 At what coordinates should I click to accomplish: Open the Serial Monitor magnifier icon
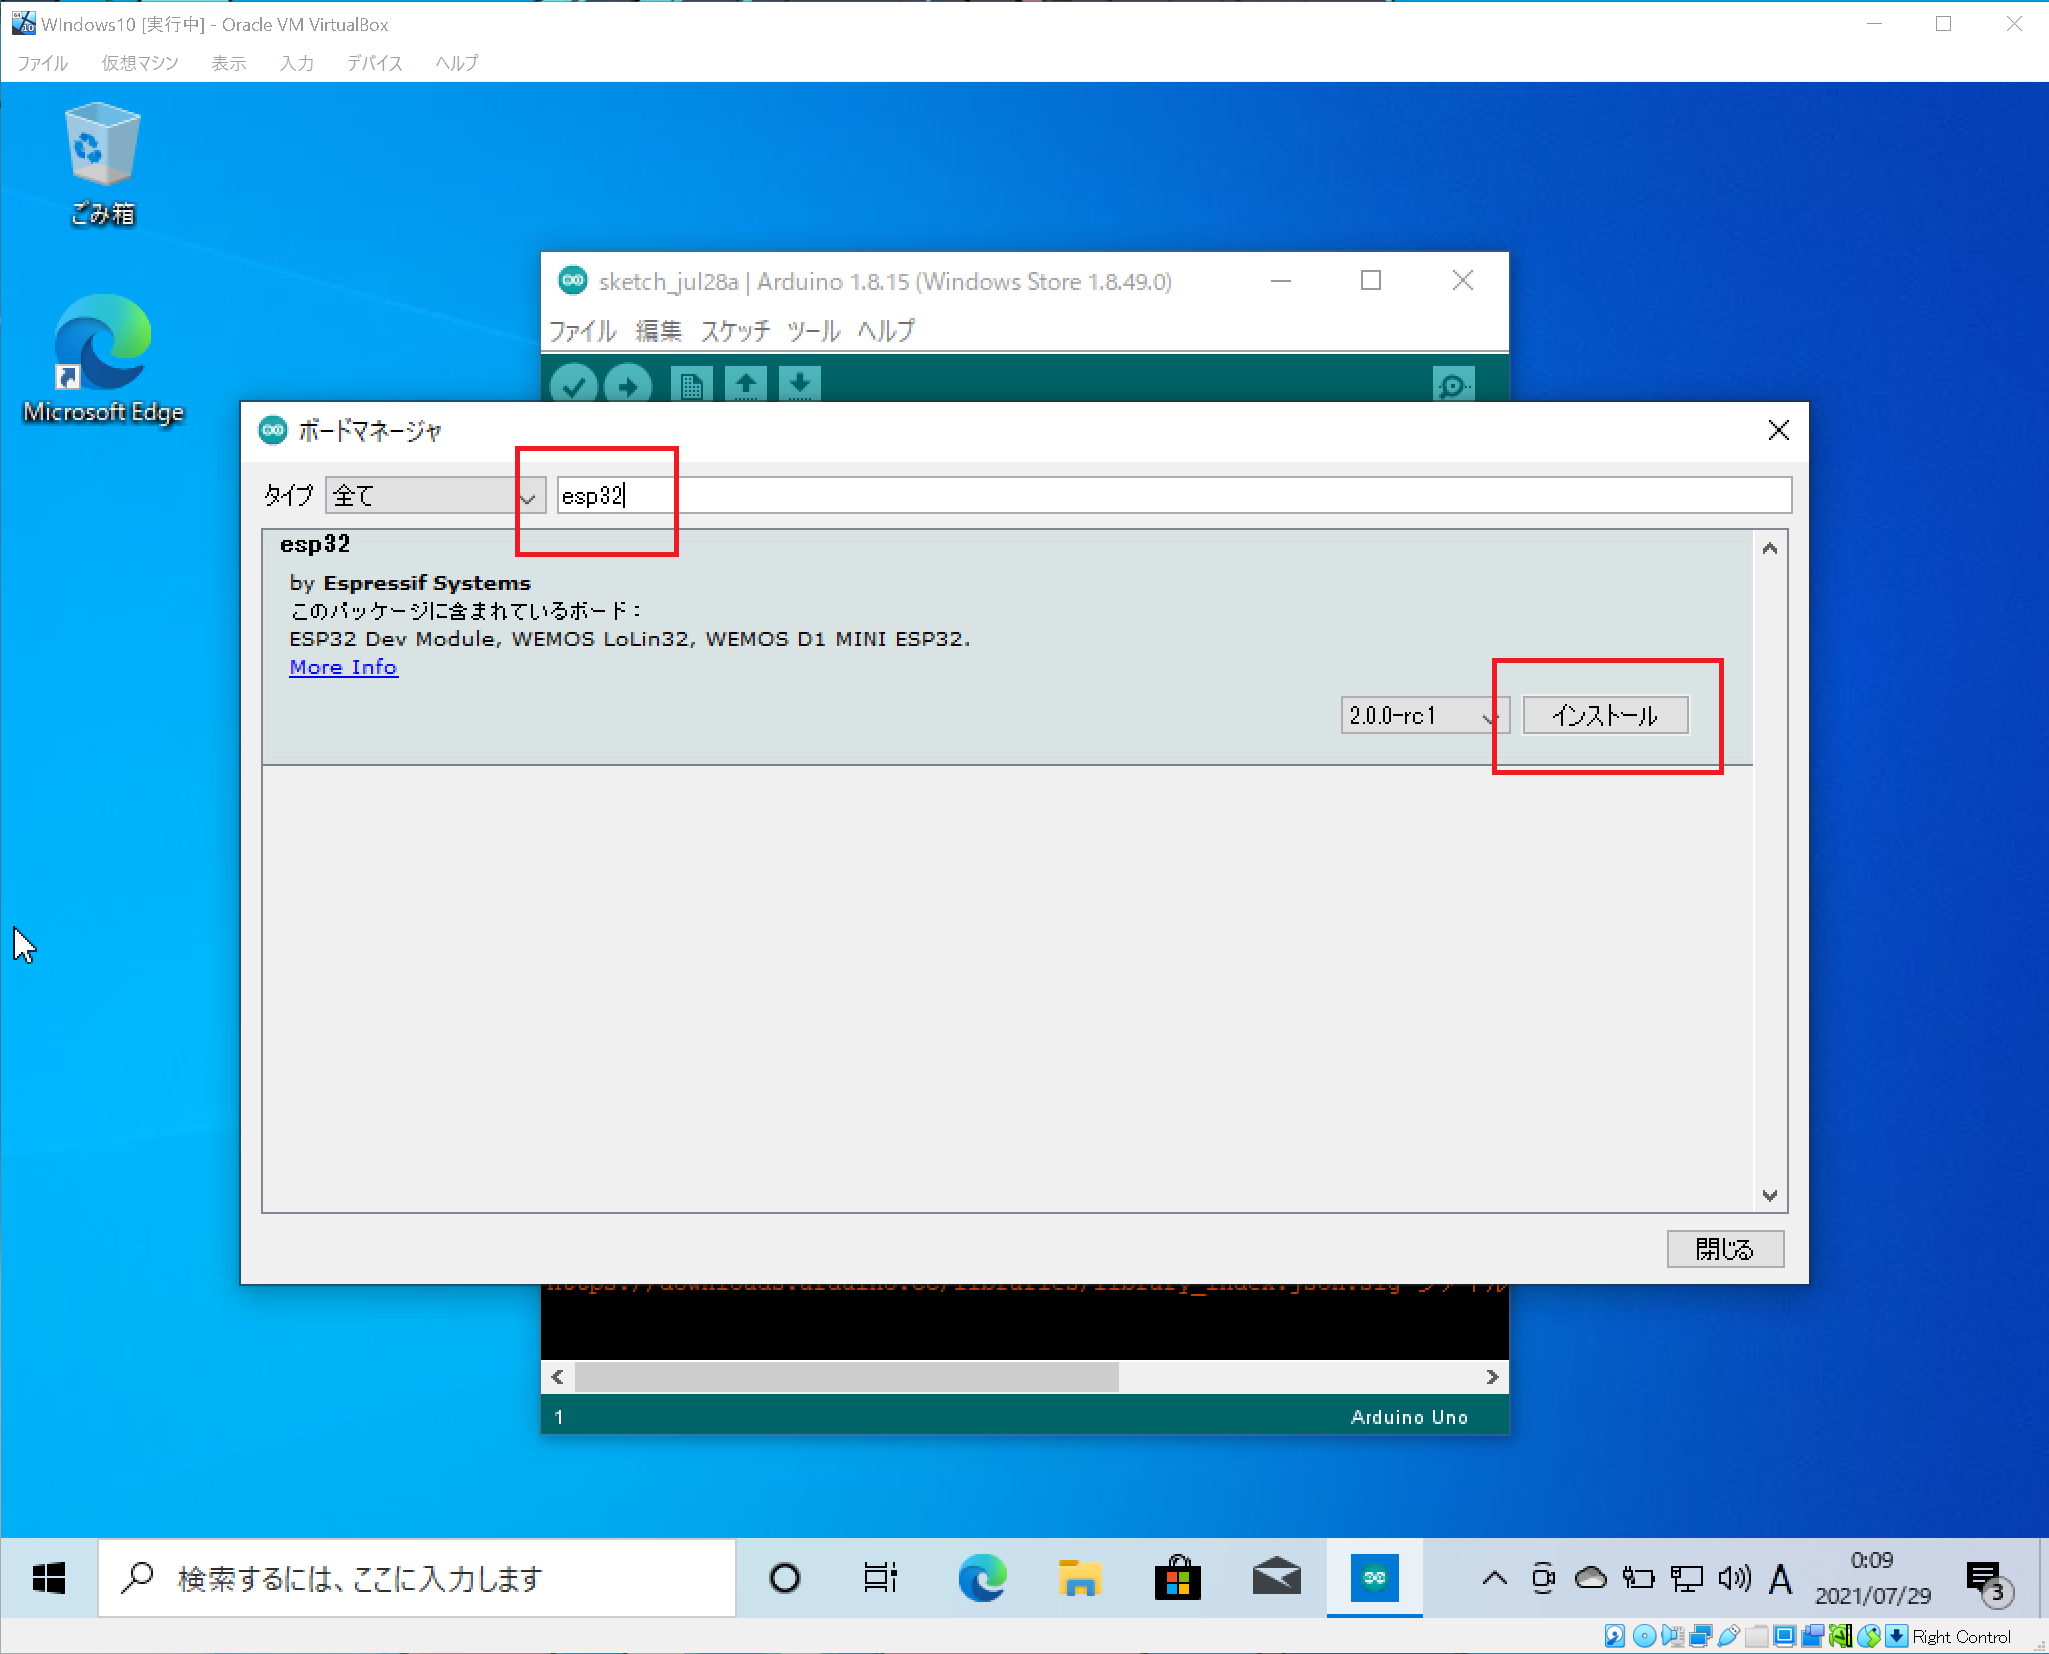[1452, 385]
